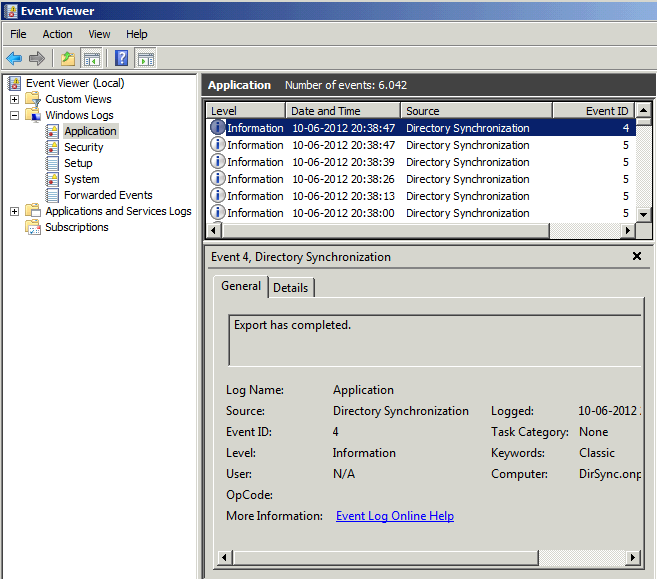Open the File menu
The width and height of the screenshot is (657, 579).
coord(18,34)
